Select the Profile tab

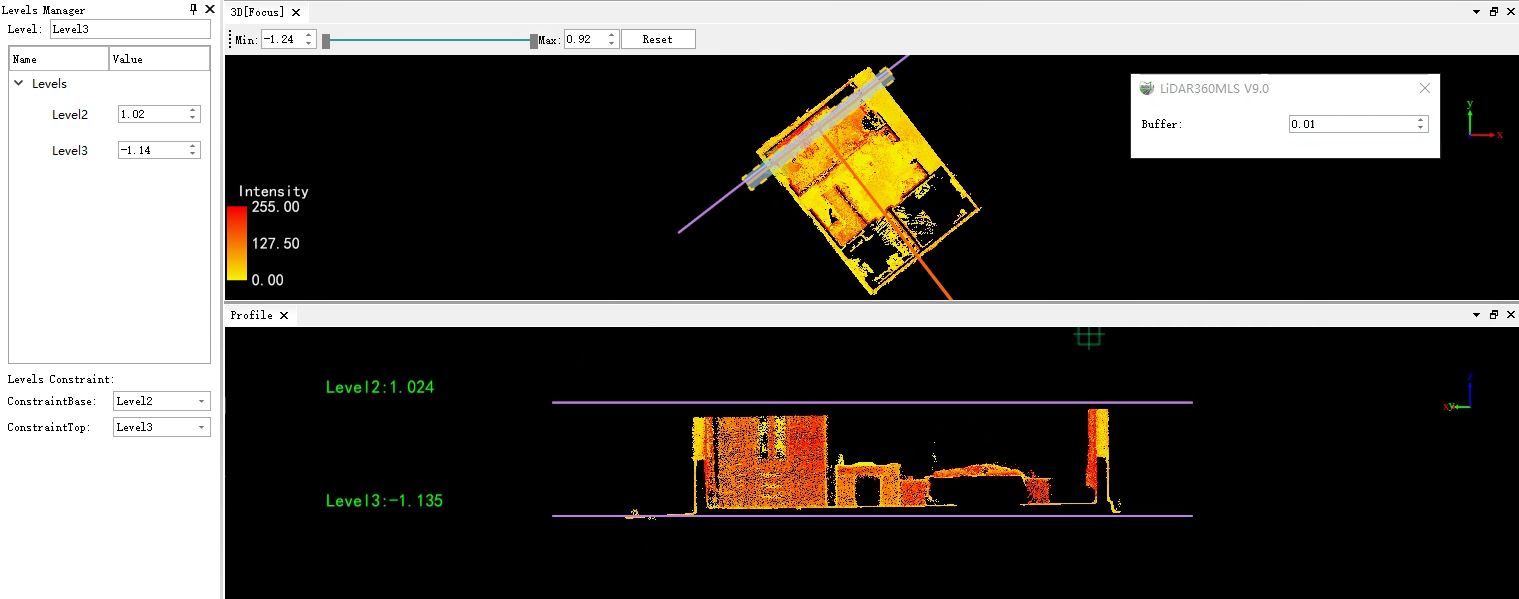pyautogui.click(x=251, y=315)
